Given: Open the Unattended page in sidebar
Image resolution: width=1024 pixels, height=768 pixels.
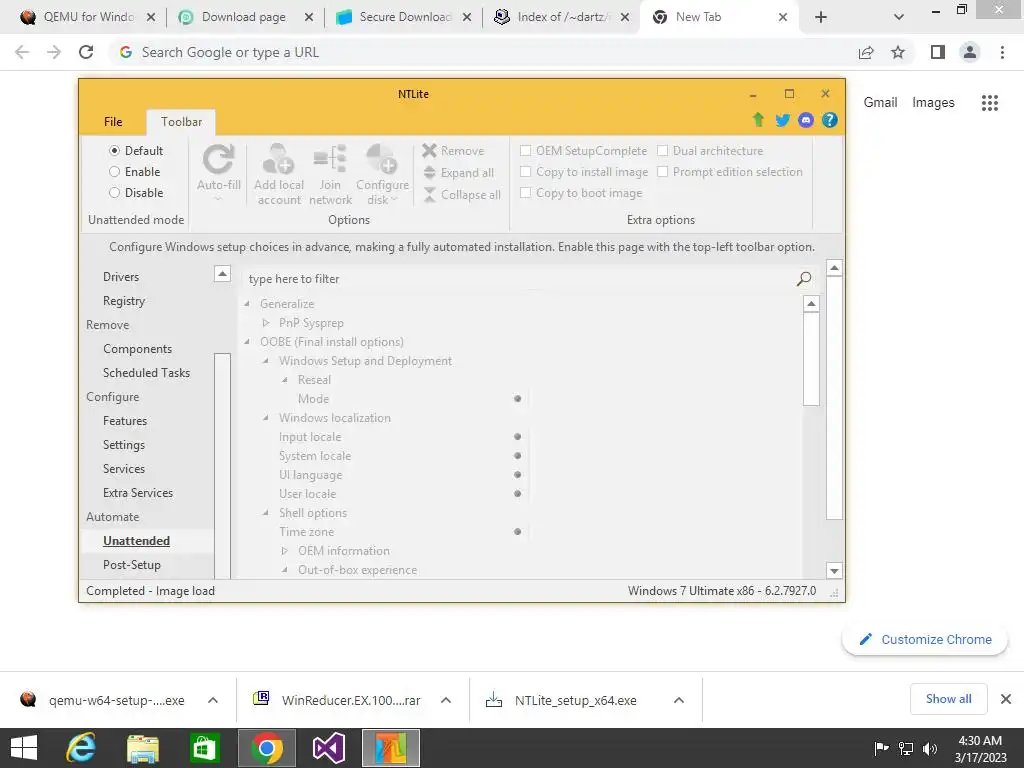Looking at the screenshot, I should (136, 541).
